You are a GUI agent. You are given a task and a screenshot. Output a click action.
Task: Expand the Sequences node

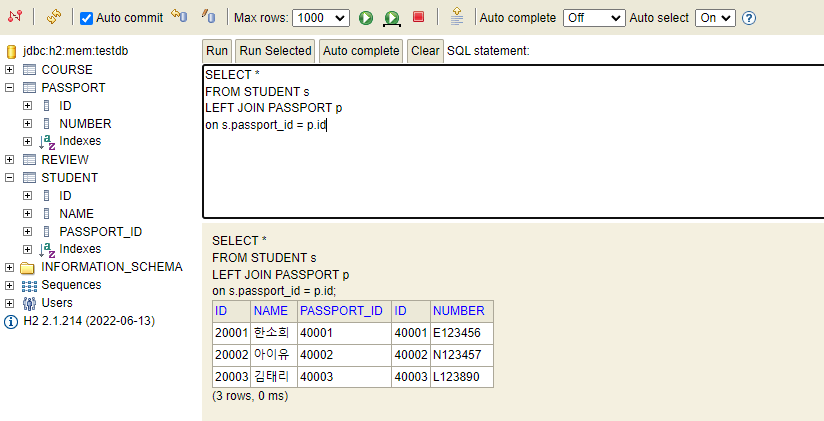coord(9,285)
